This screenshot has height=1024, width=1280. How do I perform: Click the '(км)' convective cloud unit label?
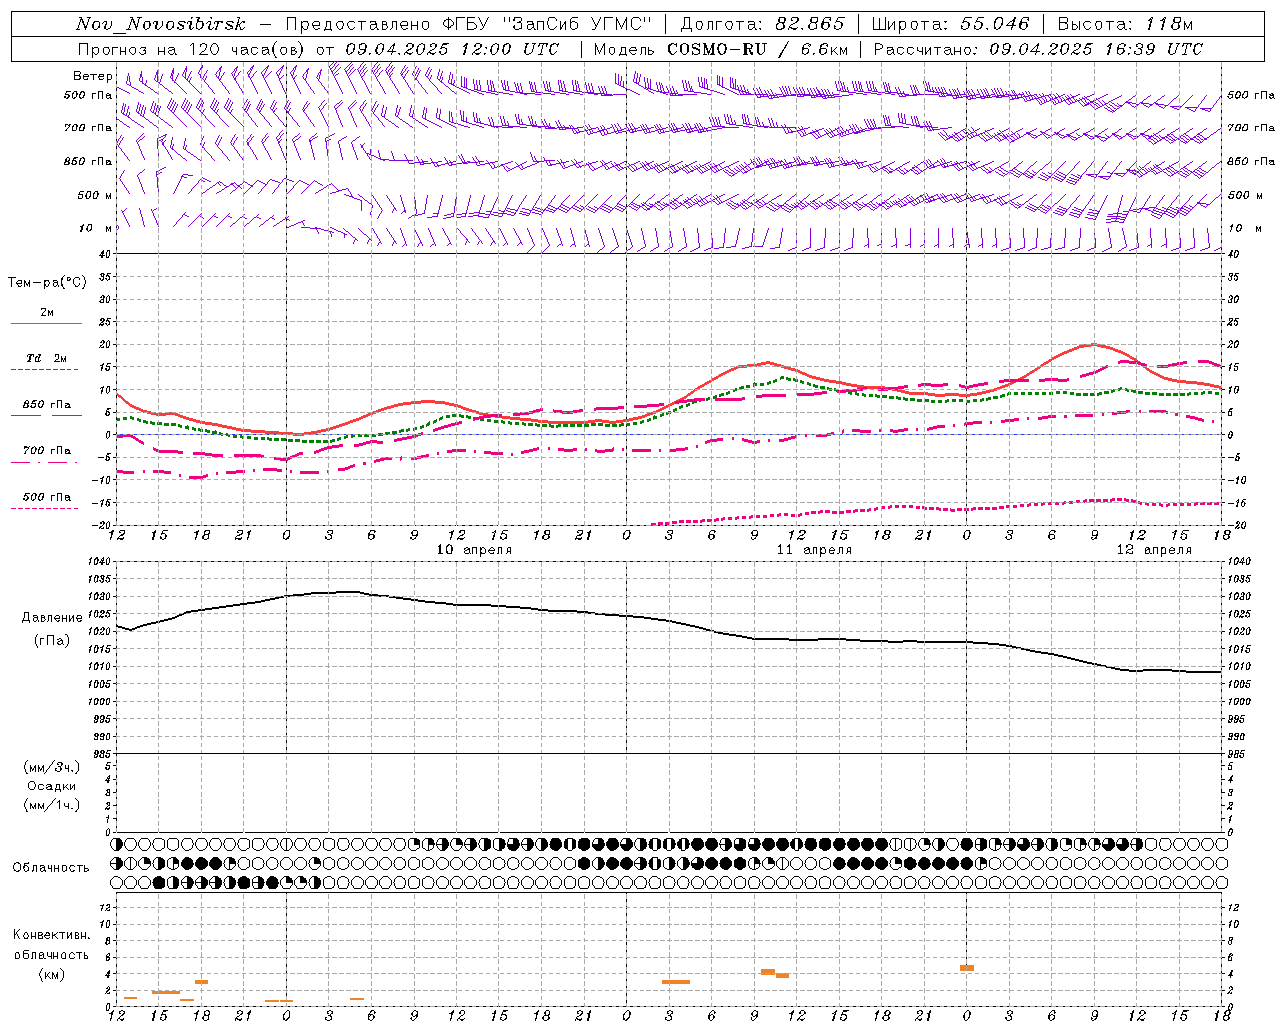52,974
